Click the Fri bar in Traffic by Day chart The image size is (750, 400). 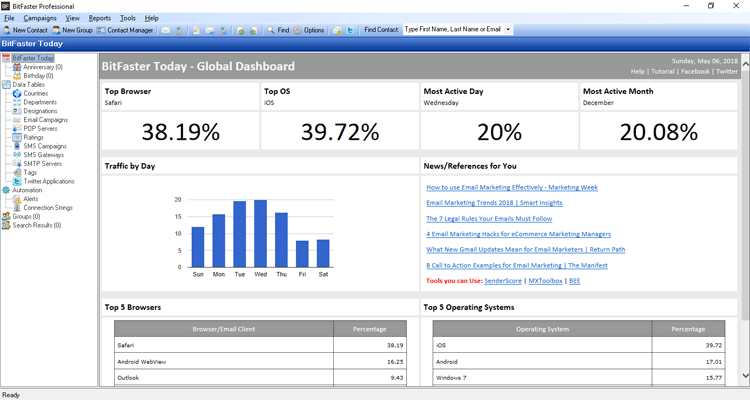302,254
